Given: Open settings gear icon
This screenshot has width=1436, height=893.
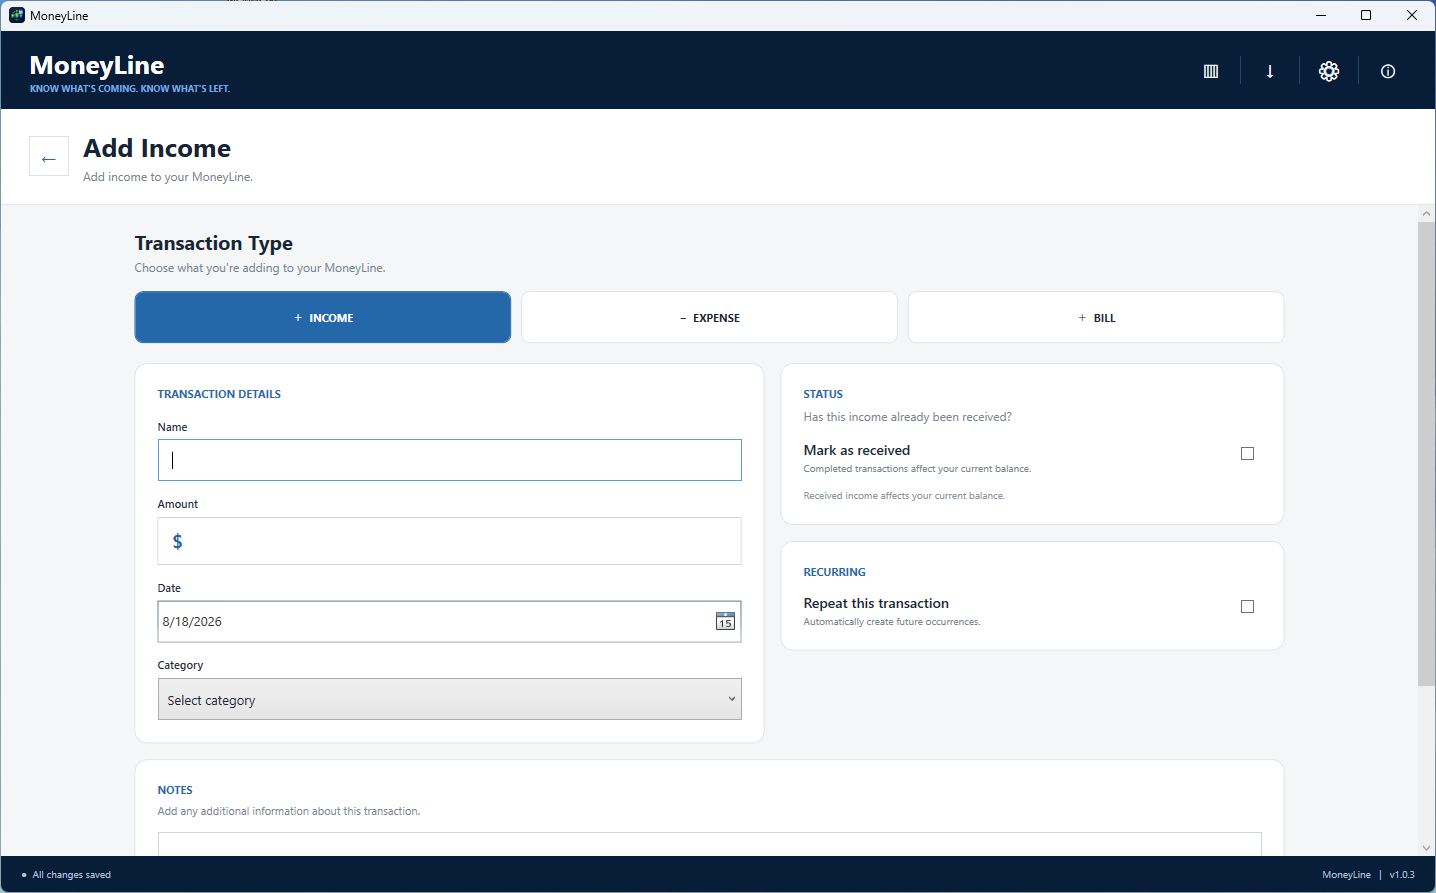Looking at the screenshot, I should coord(1329,71).
